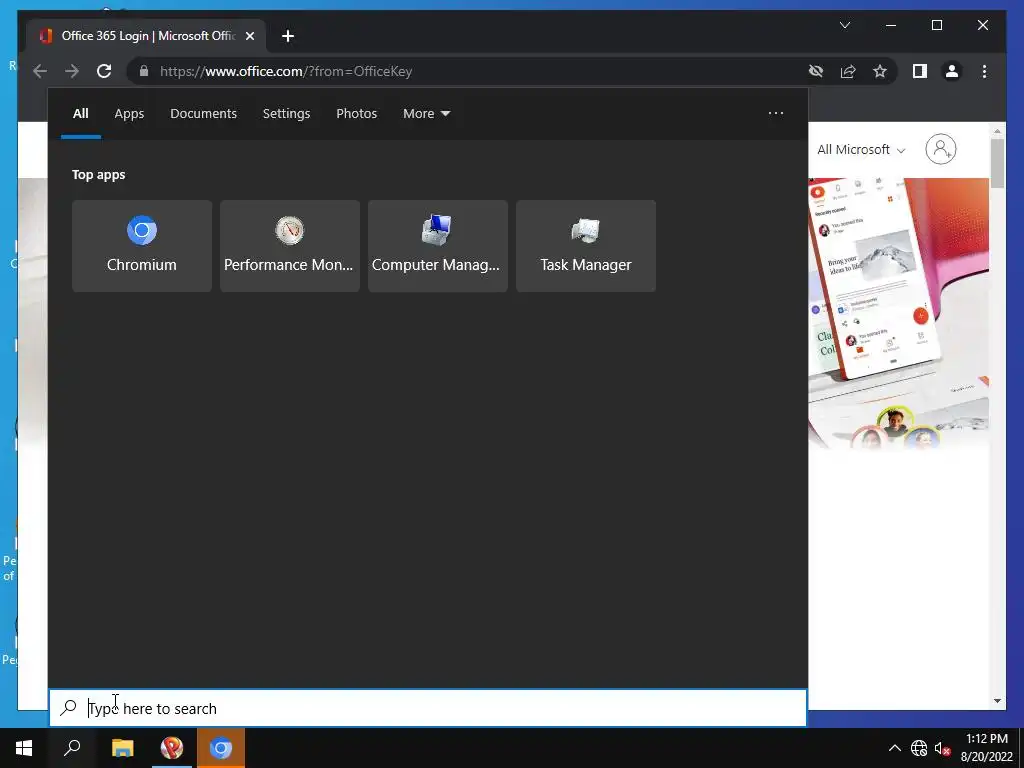Open Chromium from Top apps

[142, 246]
